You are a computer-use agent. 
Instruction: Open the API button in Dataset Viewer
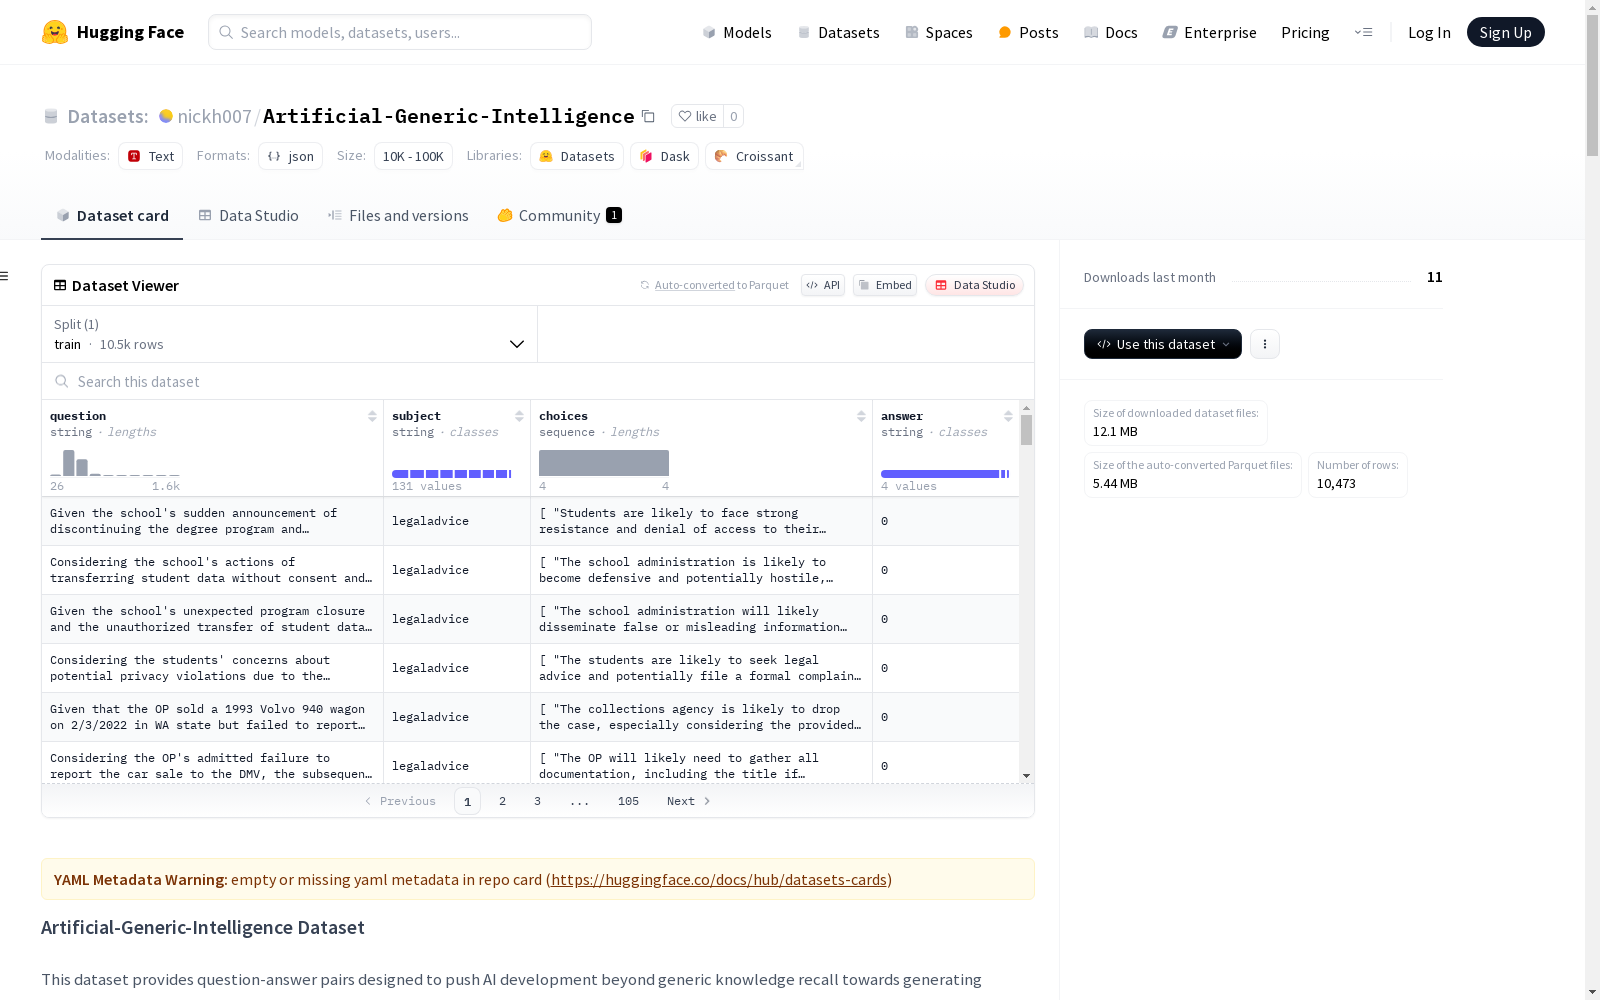coord(823,285)
